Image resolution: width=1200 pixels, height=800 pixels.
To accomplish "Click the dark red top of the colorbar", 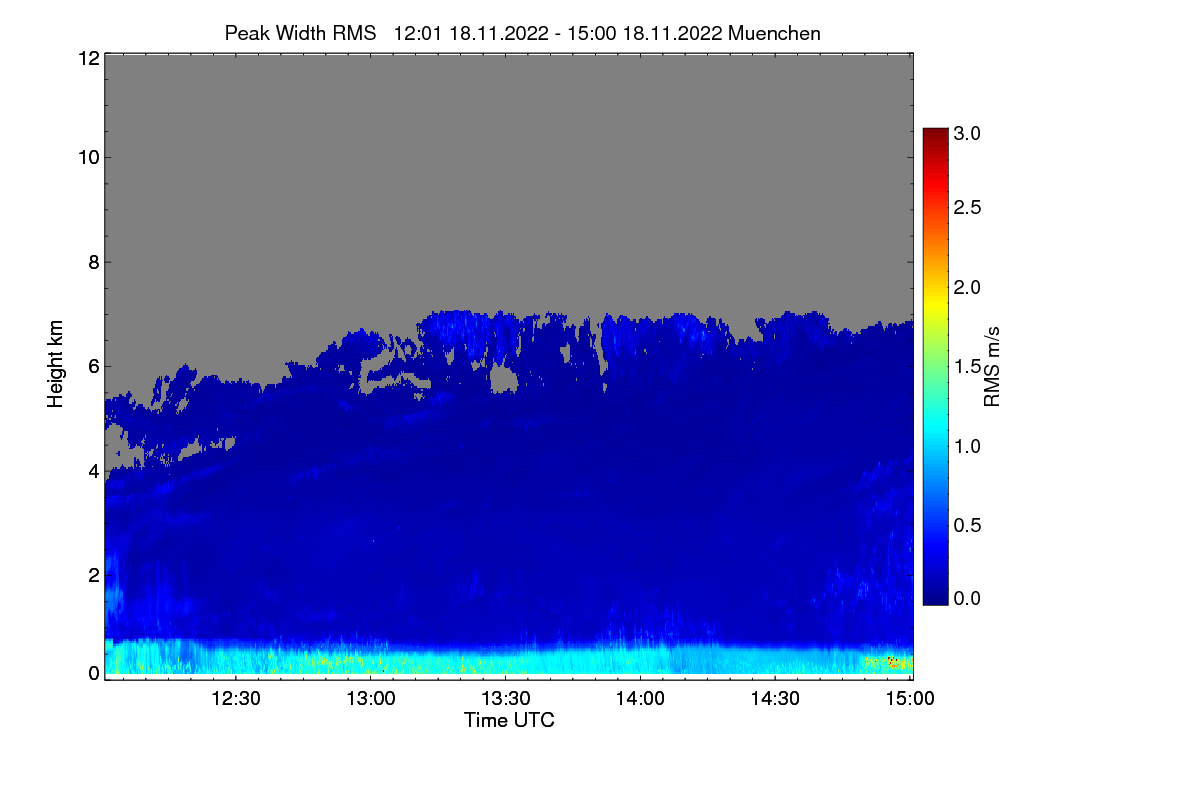I will [x=935, y=135].
